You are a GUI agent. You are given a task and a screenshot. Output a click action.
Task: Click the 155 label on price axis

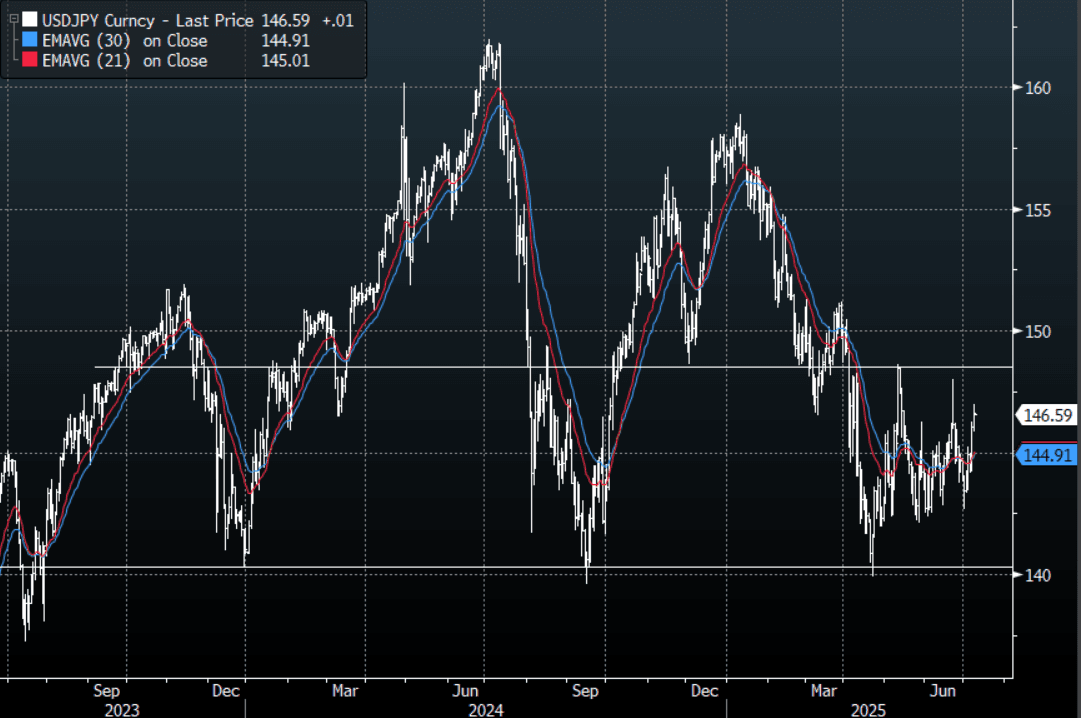1037,210
